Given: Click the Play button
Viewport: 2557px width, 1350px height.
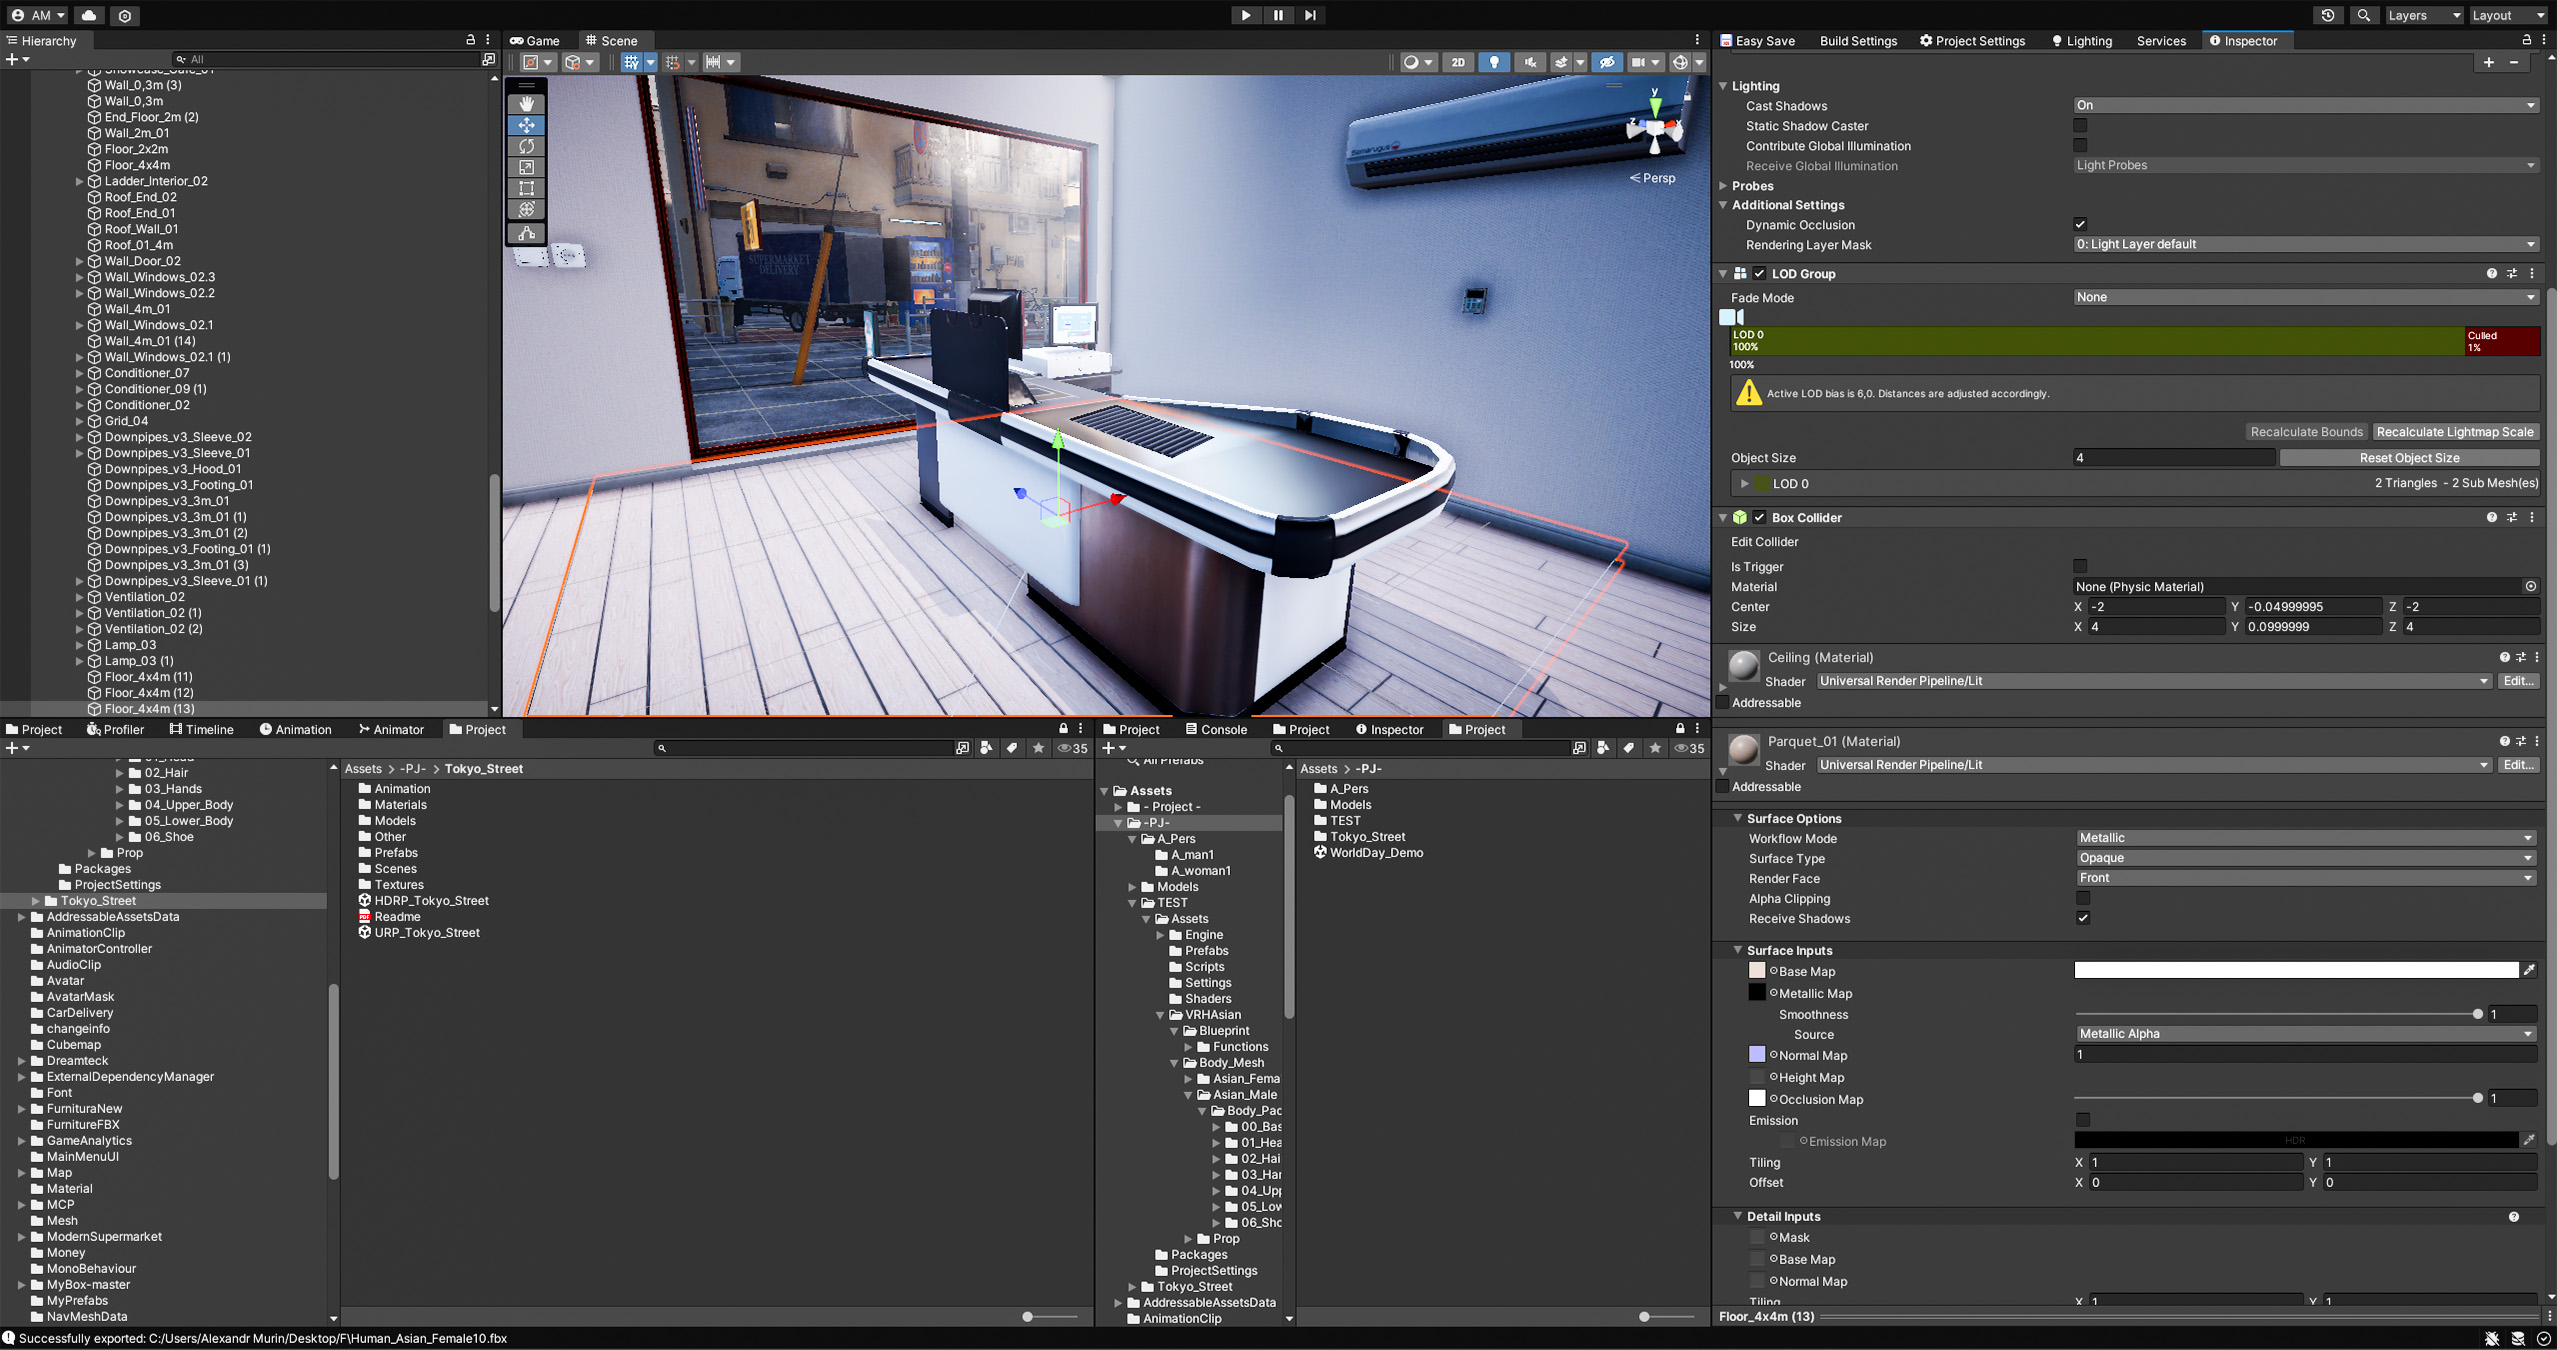Looking at the screenshot, I should coord(1245,15).
